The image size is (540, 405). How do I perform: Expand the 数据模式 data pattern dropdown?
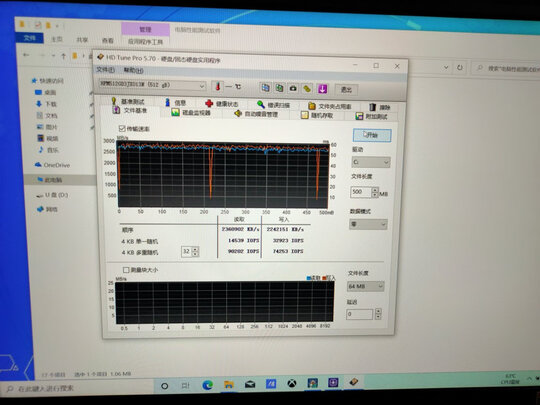pyautogui.click(x=368, y=225)
